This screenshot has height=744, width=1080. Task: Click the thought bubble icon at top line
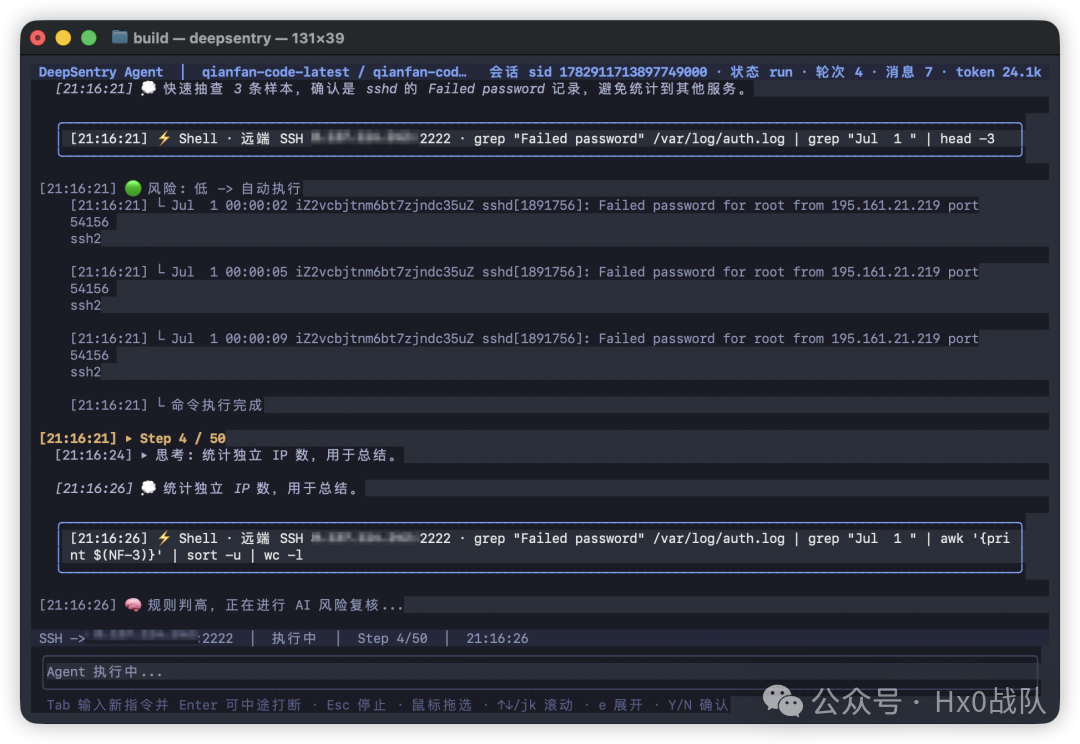click(148, 88)
